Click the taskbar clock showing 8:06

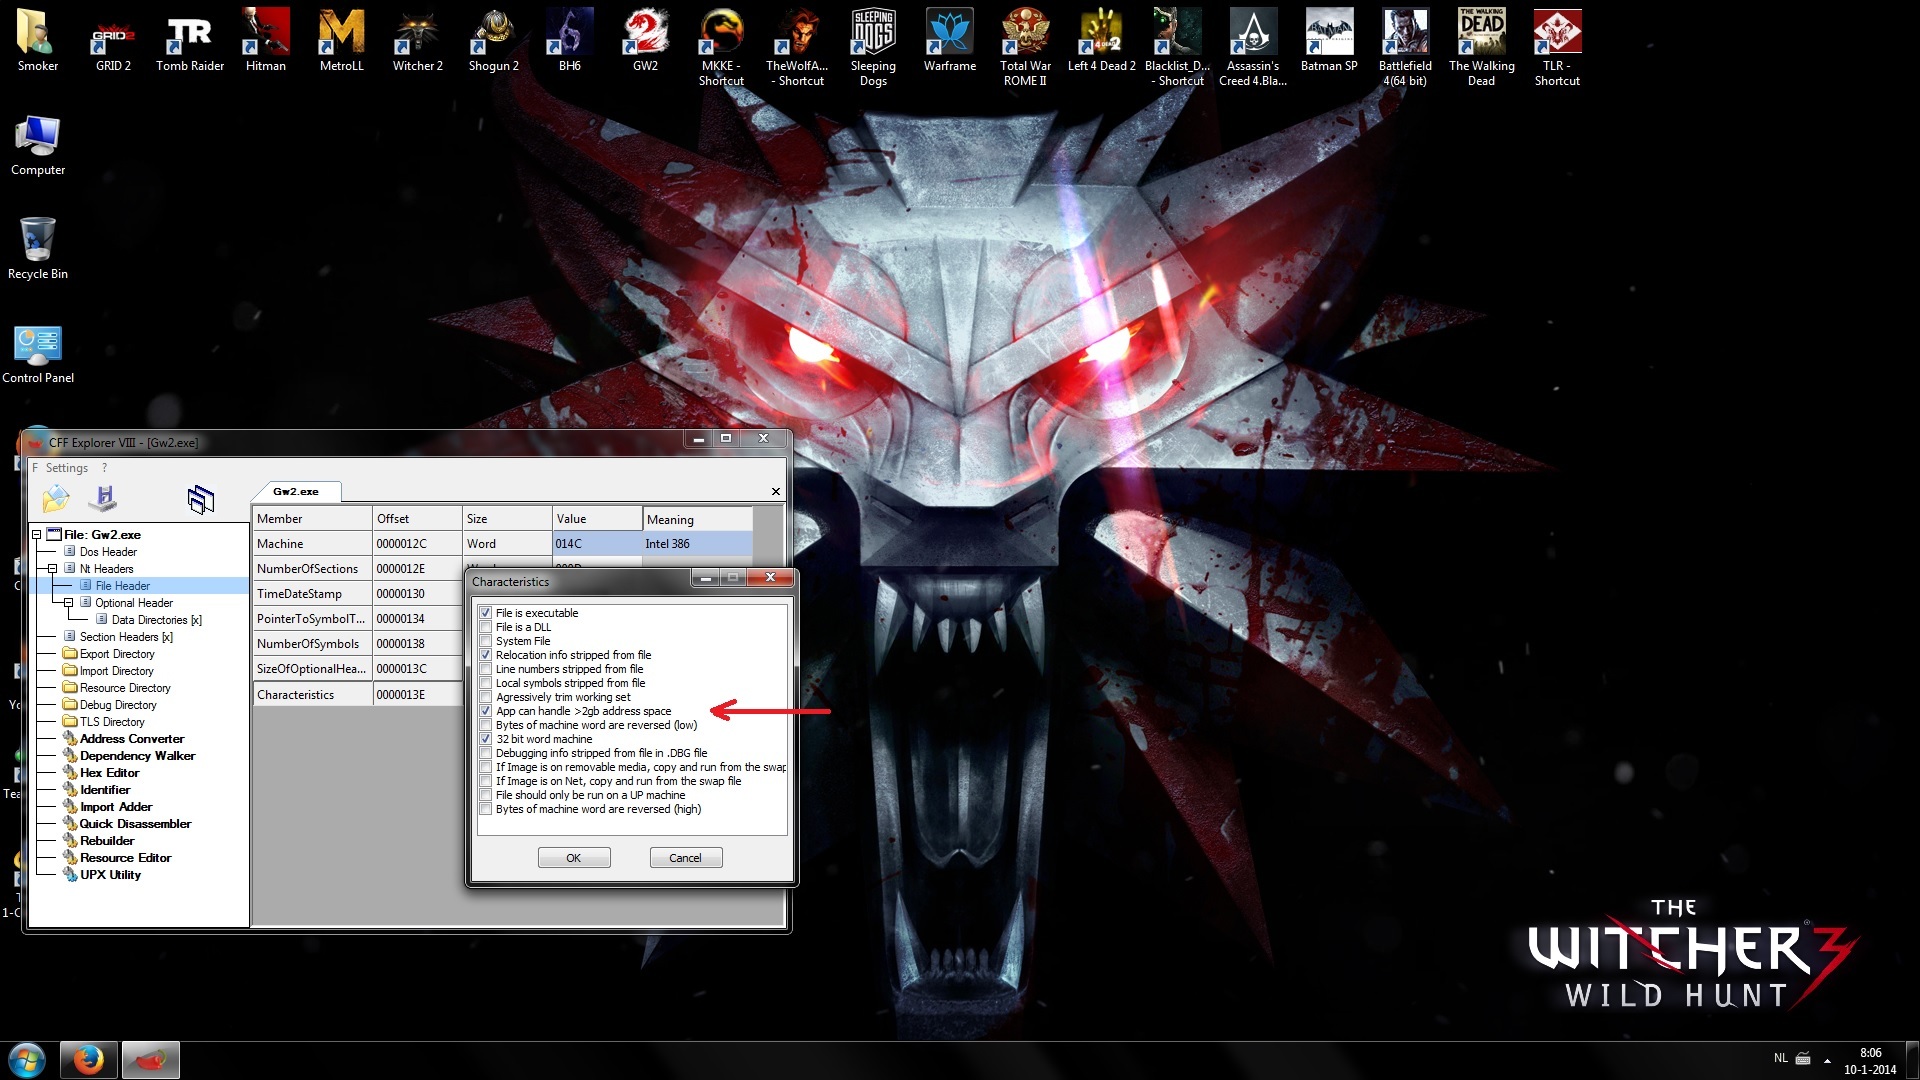click(x=1870, y=1061)
